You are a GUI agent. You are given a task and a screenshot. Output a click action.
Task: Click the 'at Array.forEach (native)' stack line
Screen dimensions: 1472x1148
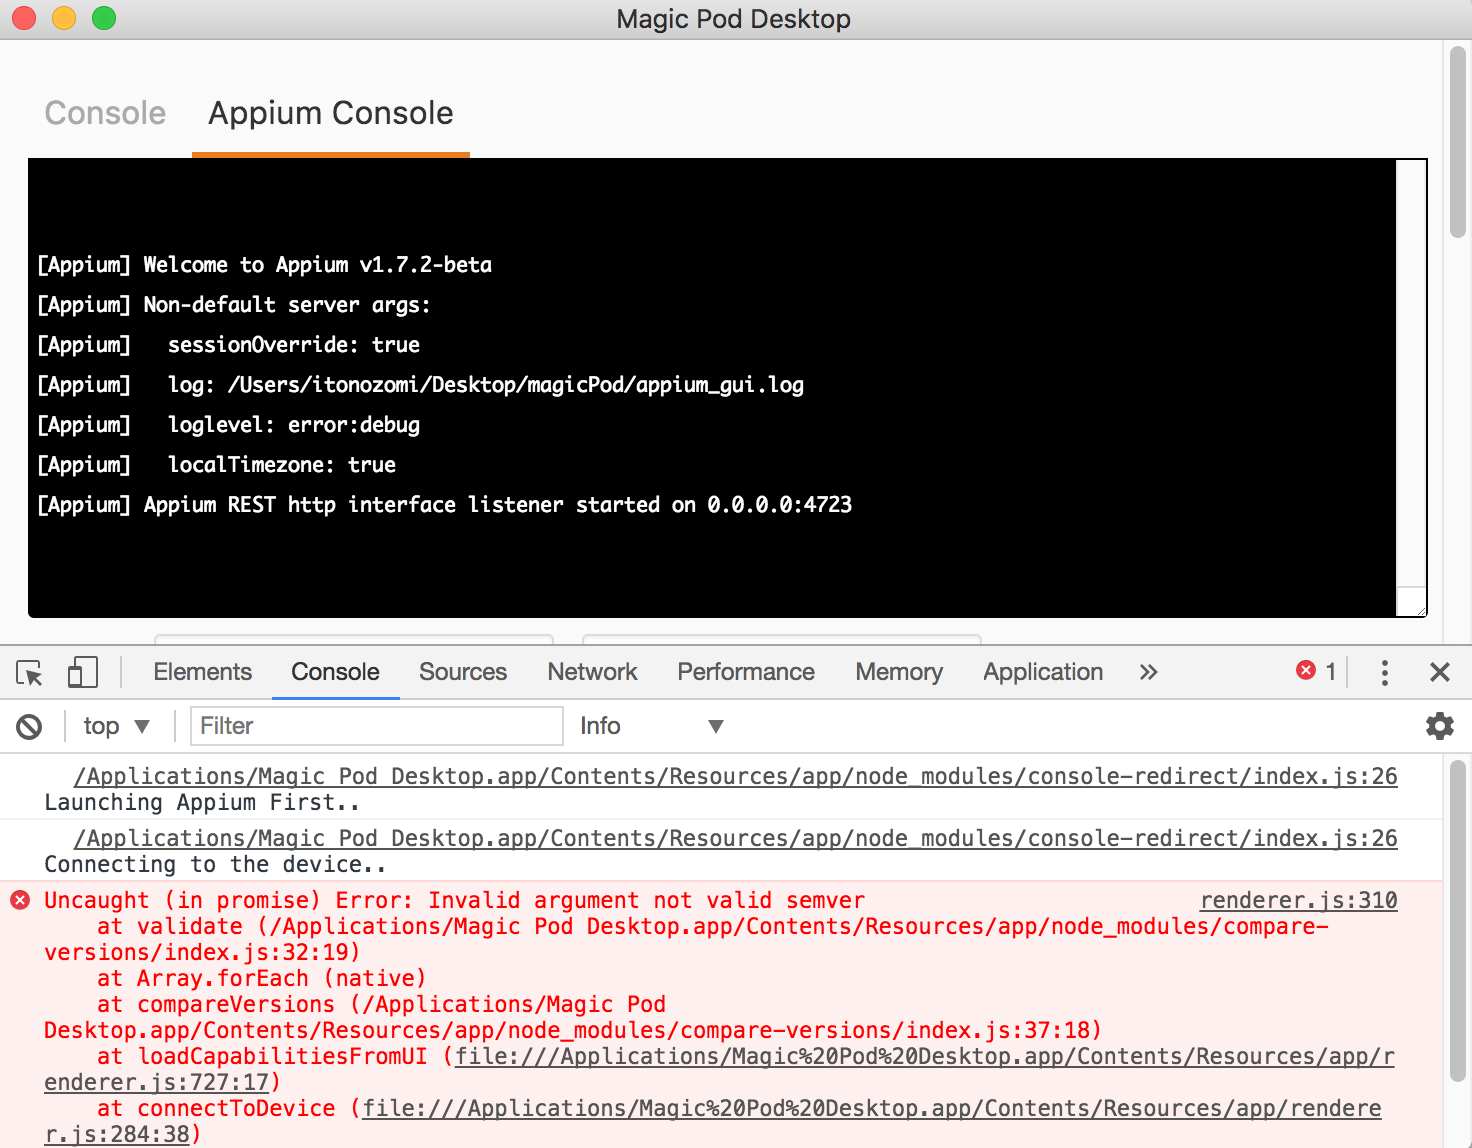tap(261, 978)
